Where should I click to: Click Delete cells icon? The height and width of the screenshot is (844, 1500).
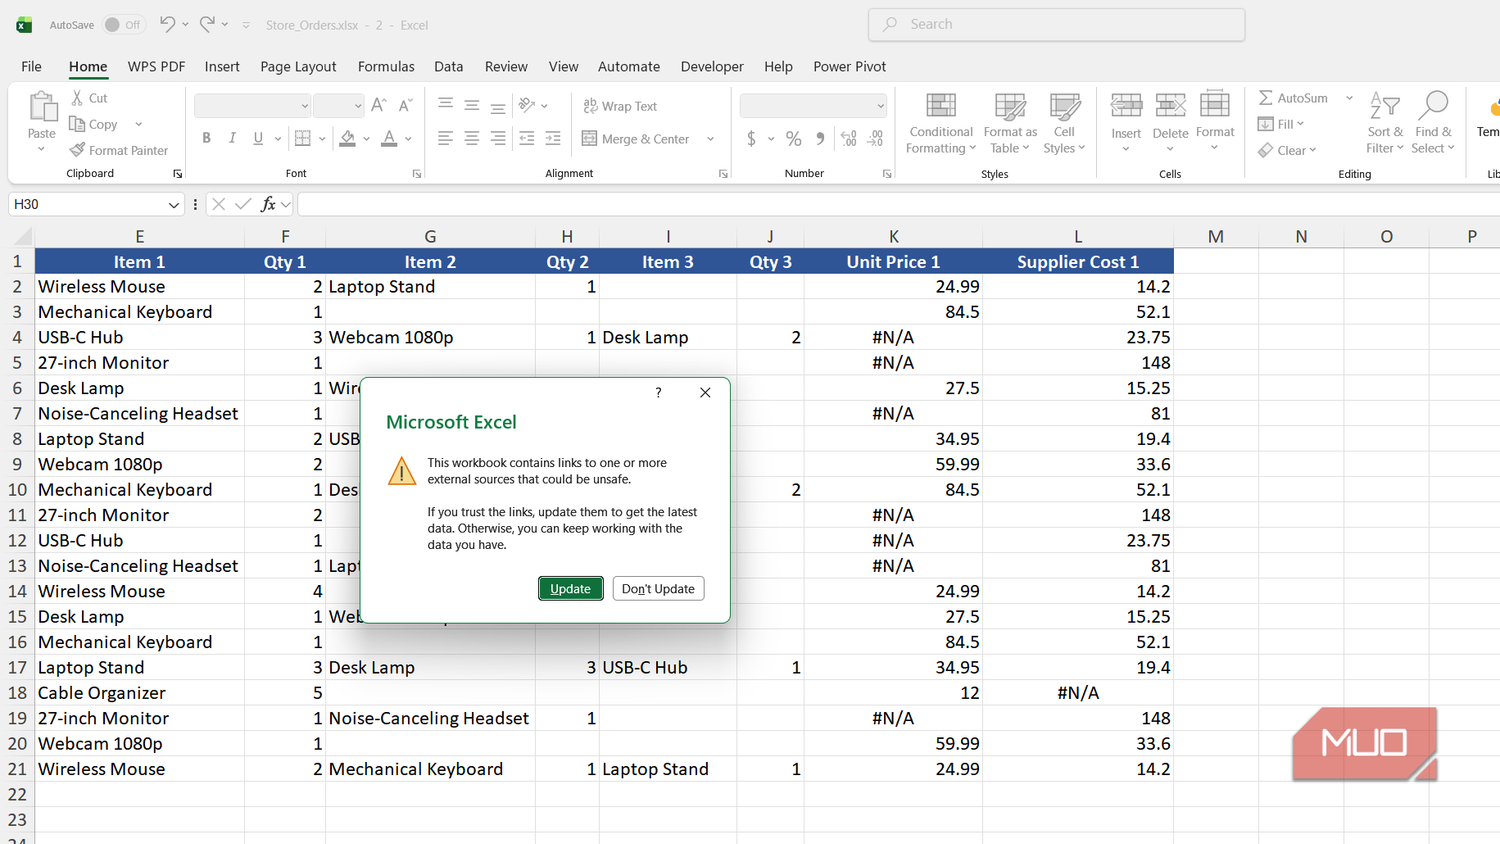[1170, 105]
